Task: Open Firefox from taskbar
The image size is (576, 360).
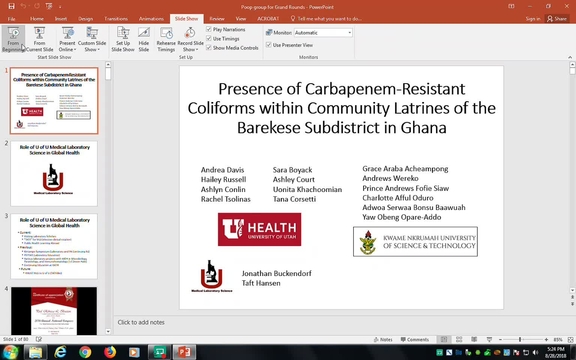Action: [110, 352]
